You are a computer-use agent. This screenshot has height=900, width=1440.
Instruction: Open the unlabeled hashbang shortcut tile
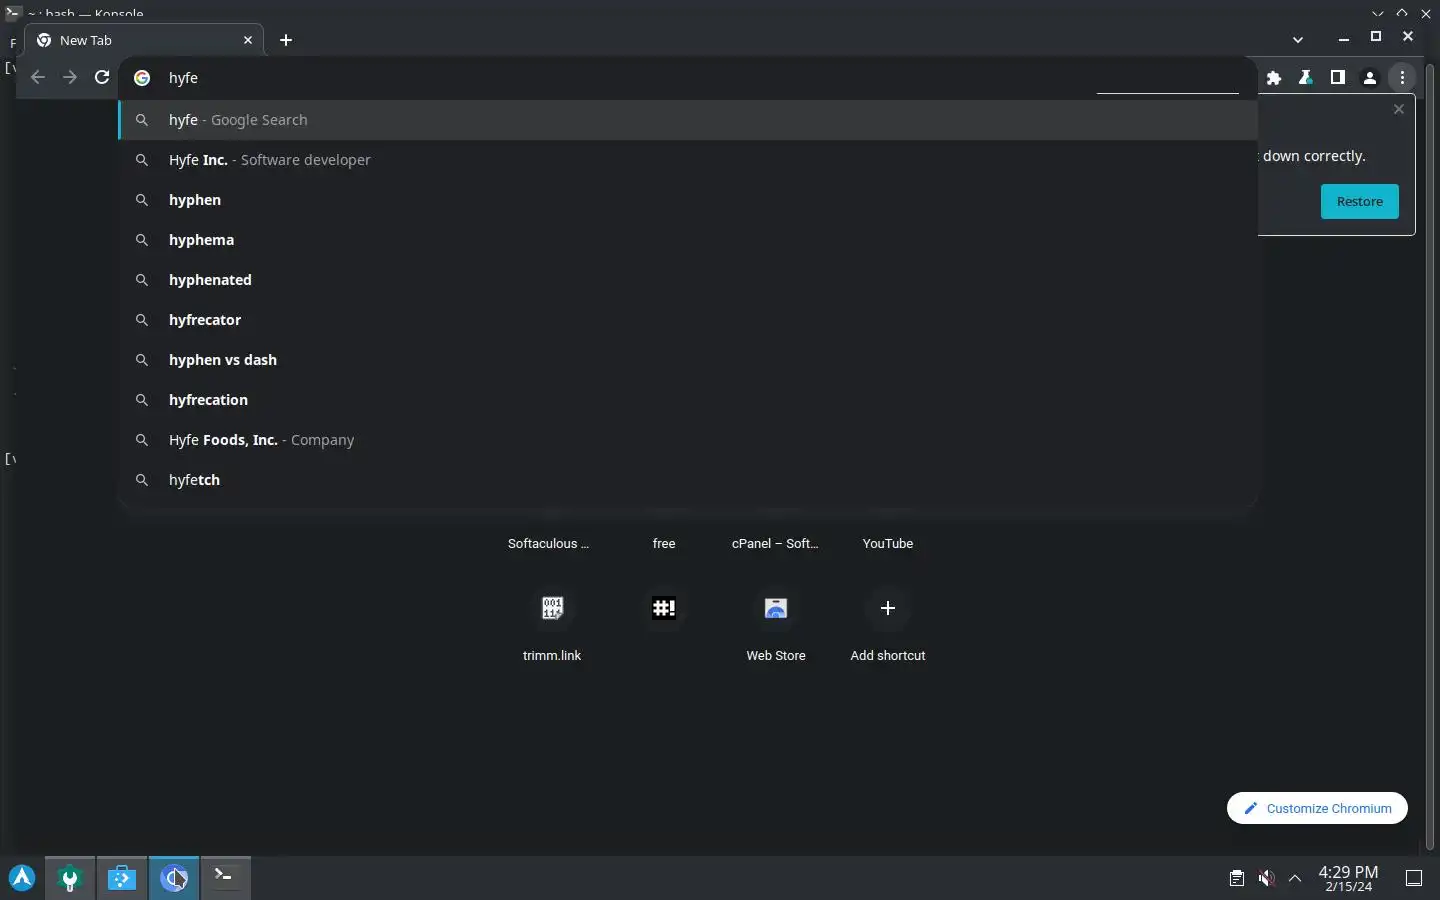click(x=664, y=608)
